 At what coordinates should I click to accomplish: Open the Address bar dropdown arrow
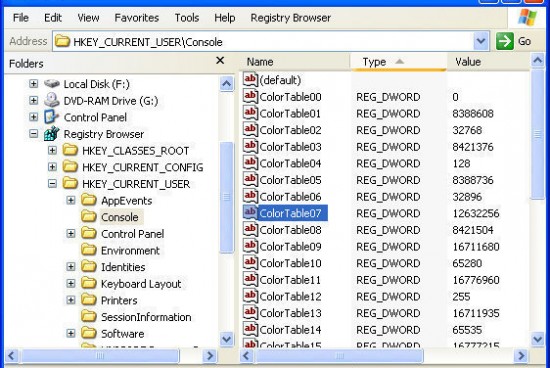pyautogui.click(x=481, y=41)
